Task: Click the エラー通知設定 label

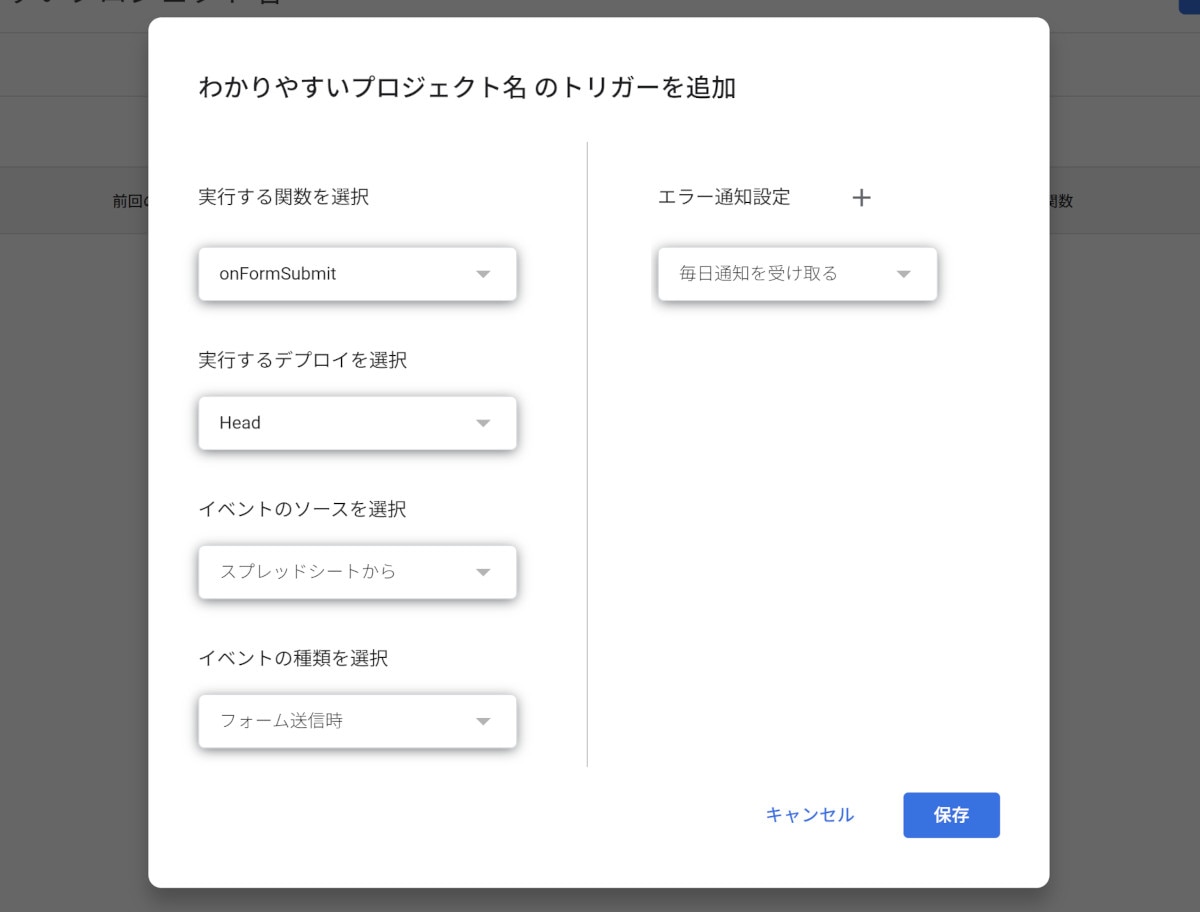Action: (x=724, y=198)
